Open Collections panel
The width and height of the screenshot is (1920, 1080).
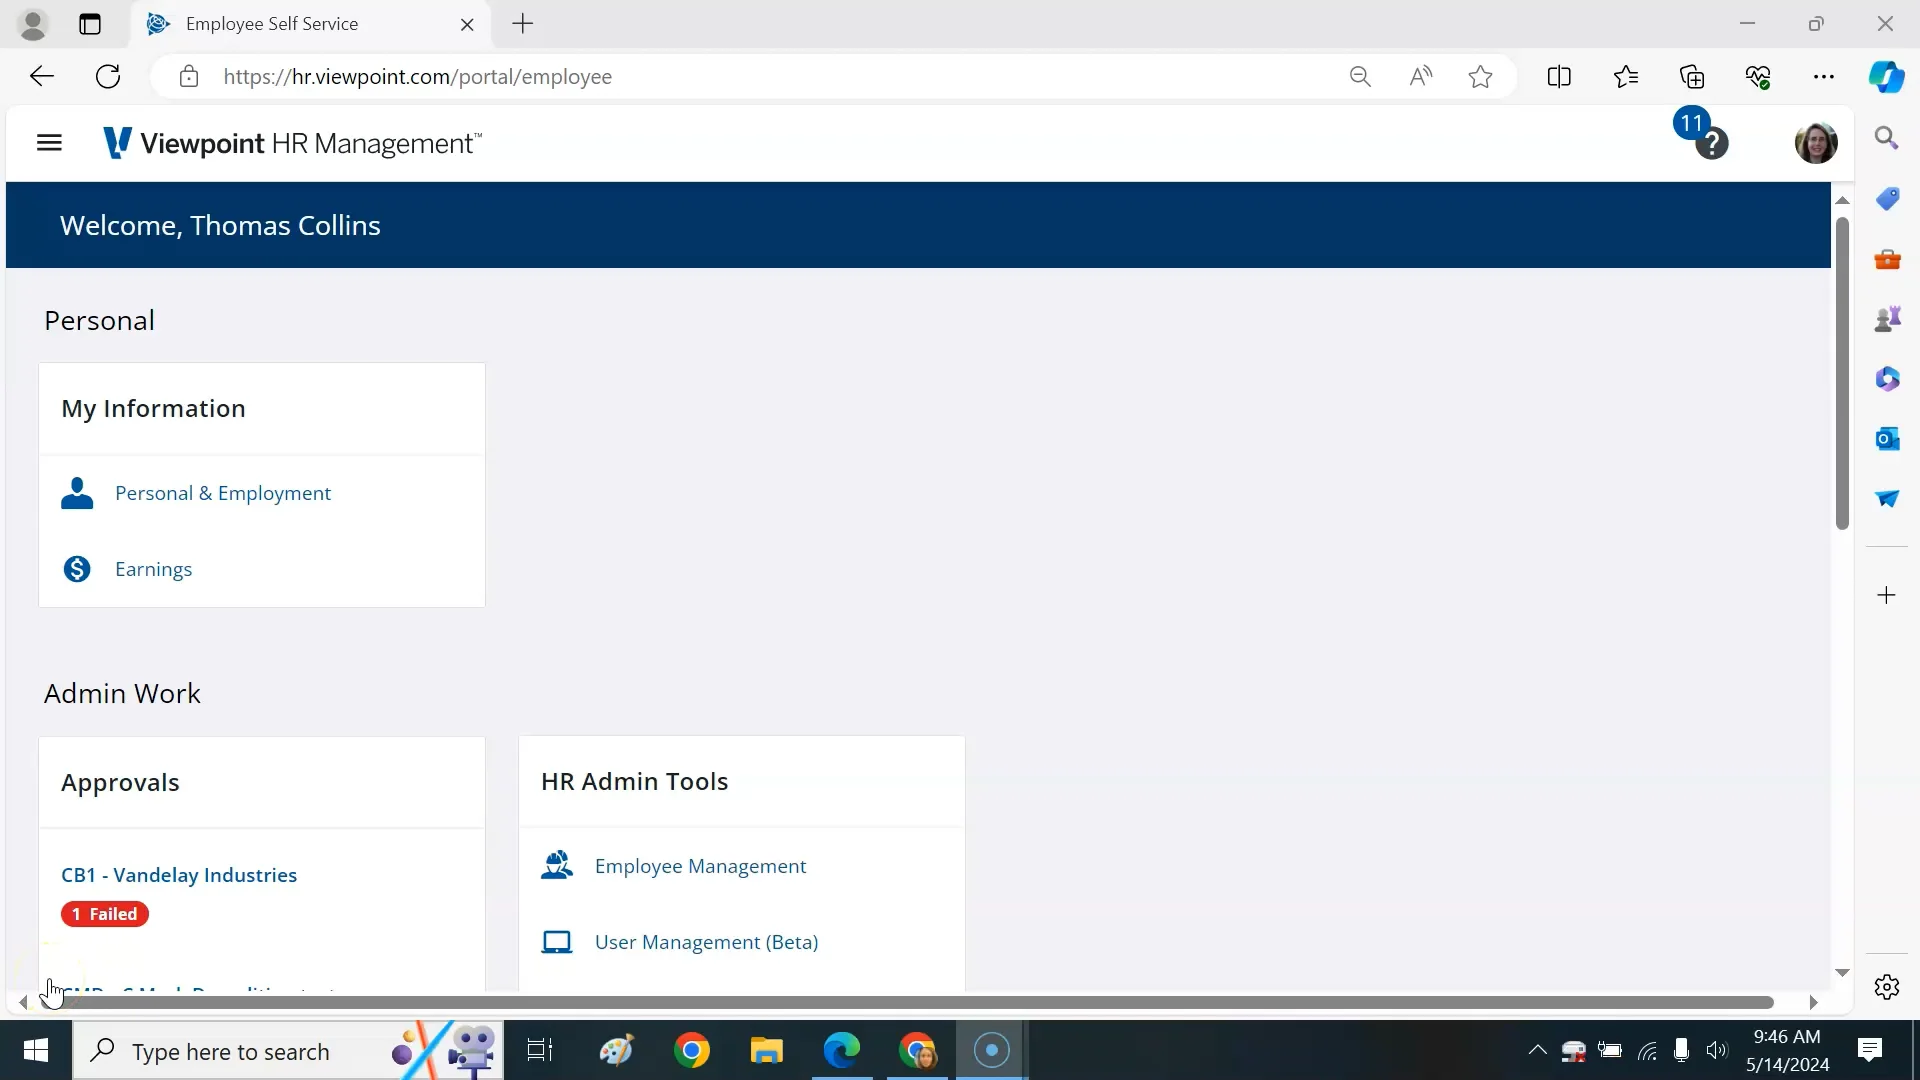pos(1692,77)
